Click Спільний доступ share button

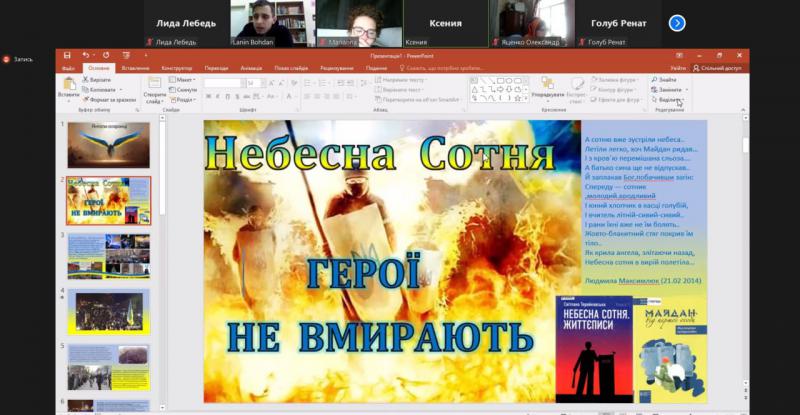pos(717,68)
